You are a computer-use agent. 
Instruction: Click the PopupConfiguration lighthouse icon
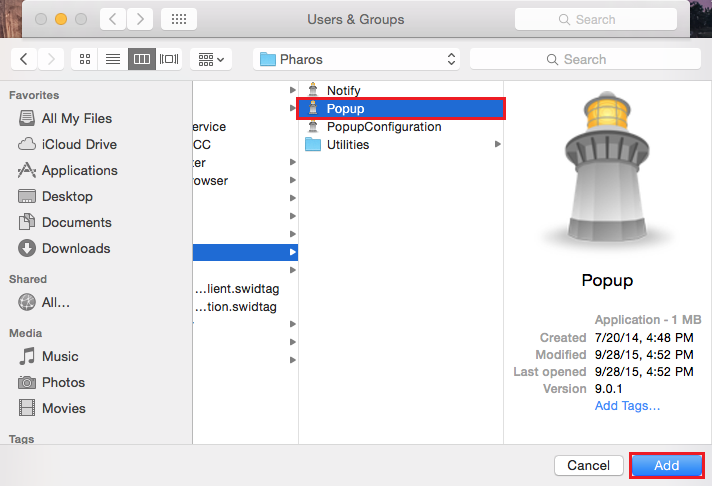pos(313,126)
